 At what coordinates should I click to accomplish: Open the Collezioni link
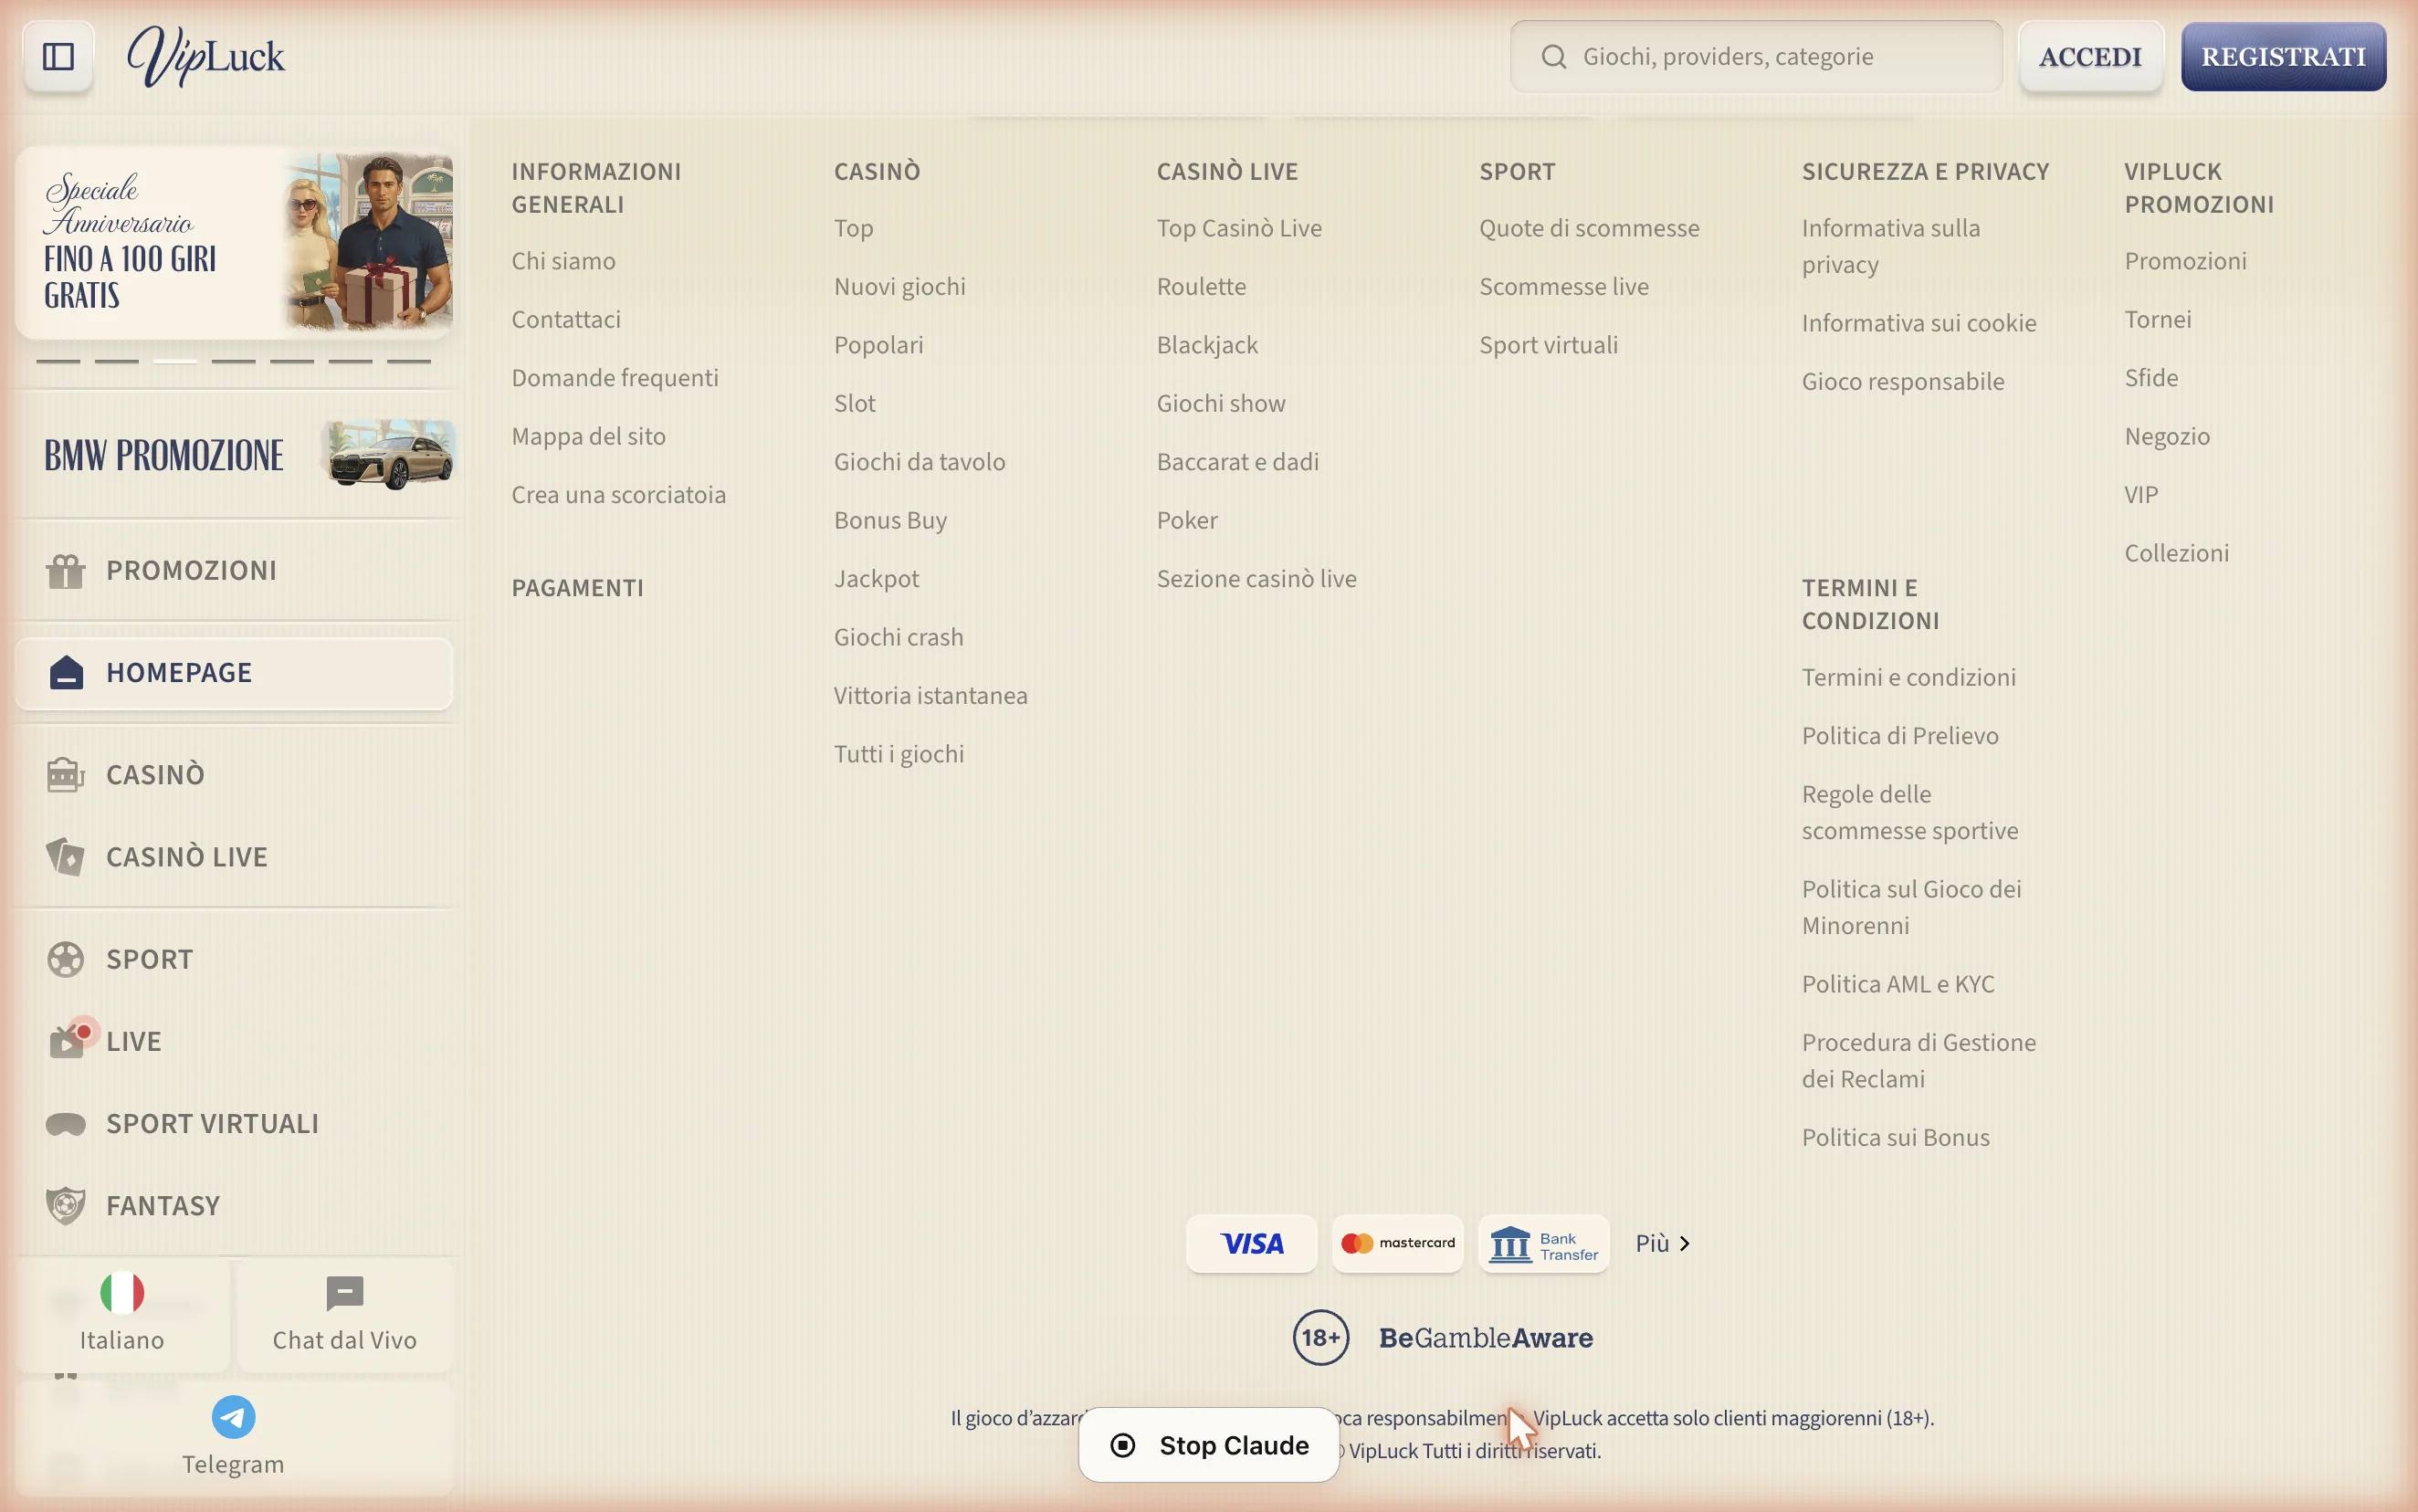pyautogui.click(x=2176, y=554)
